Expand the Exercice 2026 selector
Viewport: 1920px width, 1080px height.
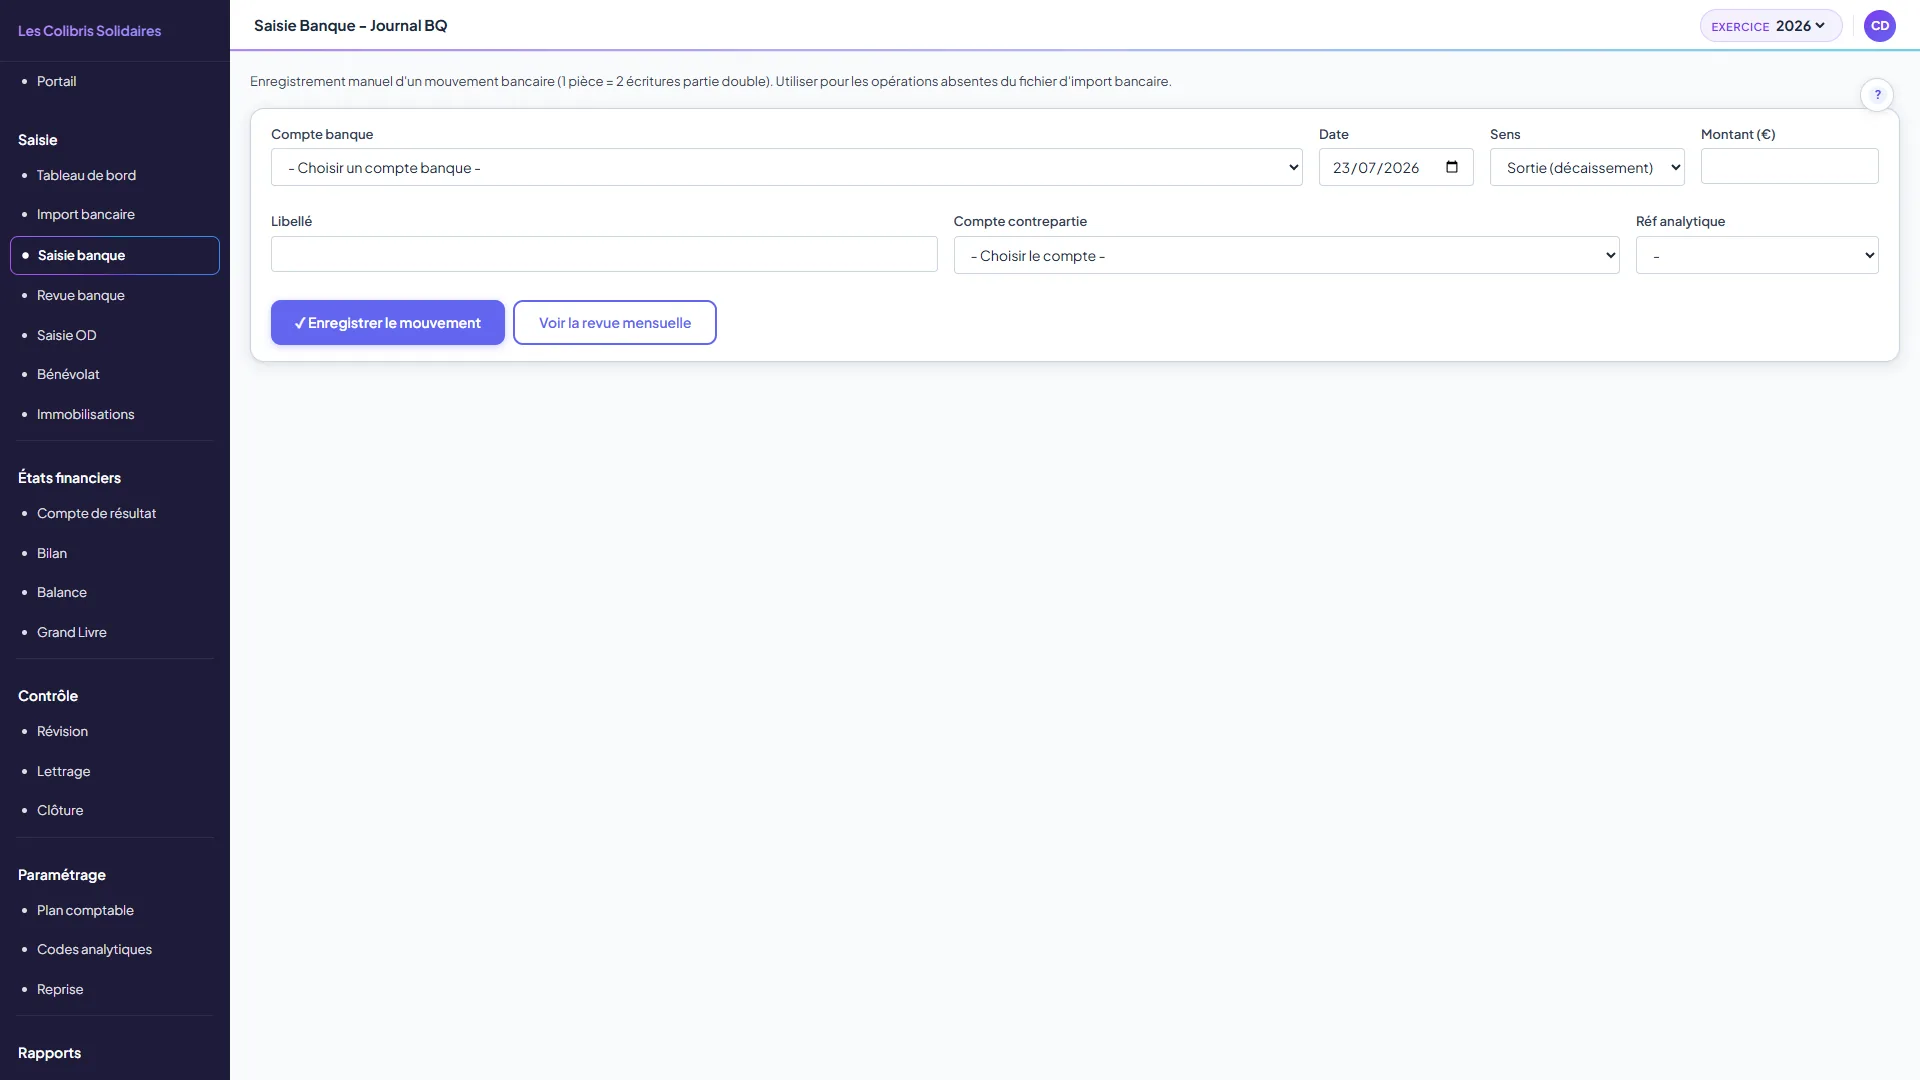pos(1770,26)
